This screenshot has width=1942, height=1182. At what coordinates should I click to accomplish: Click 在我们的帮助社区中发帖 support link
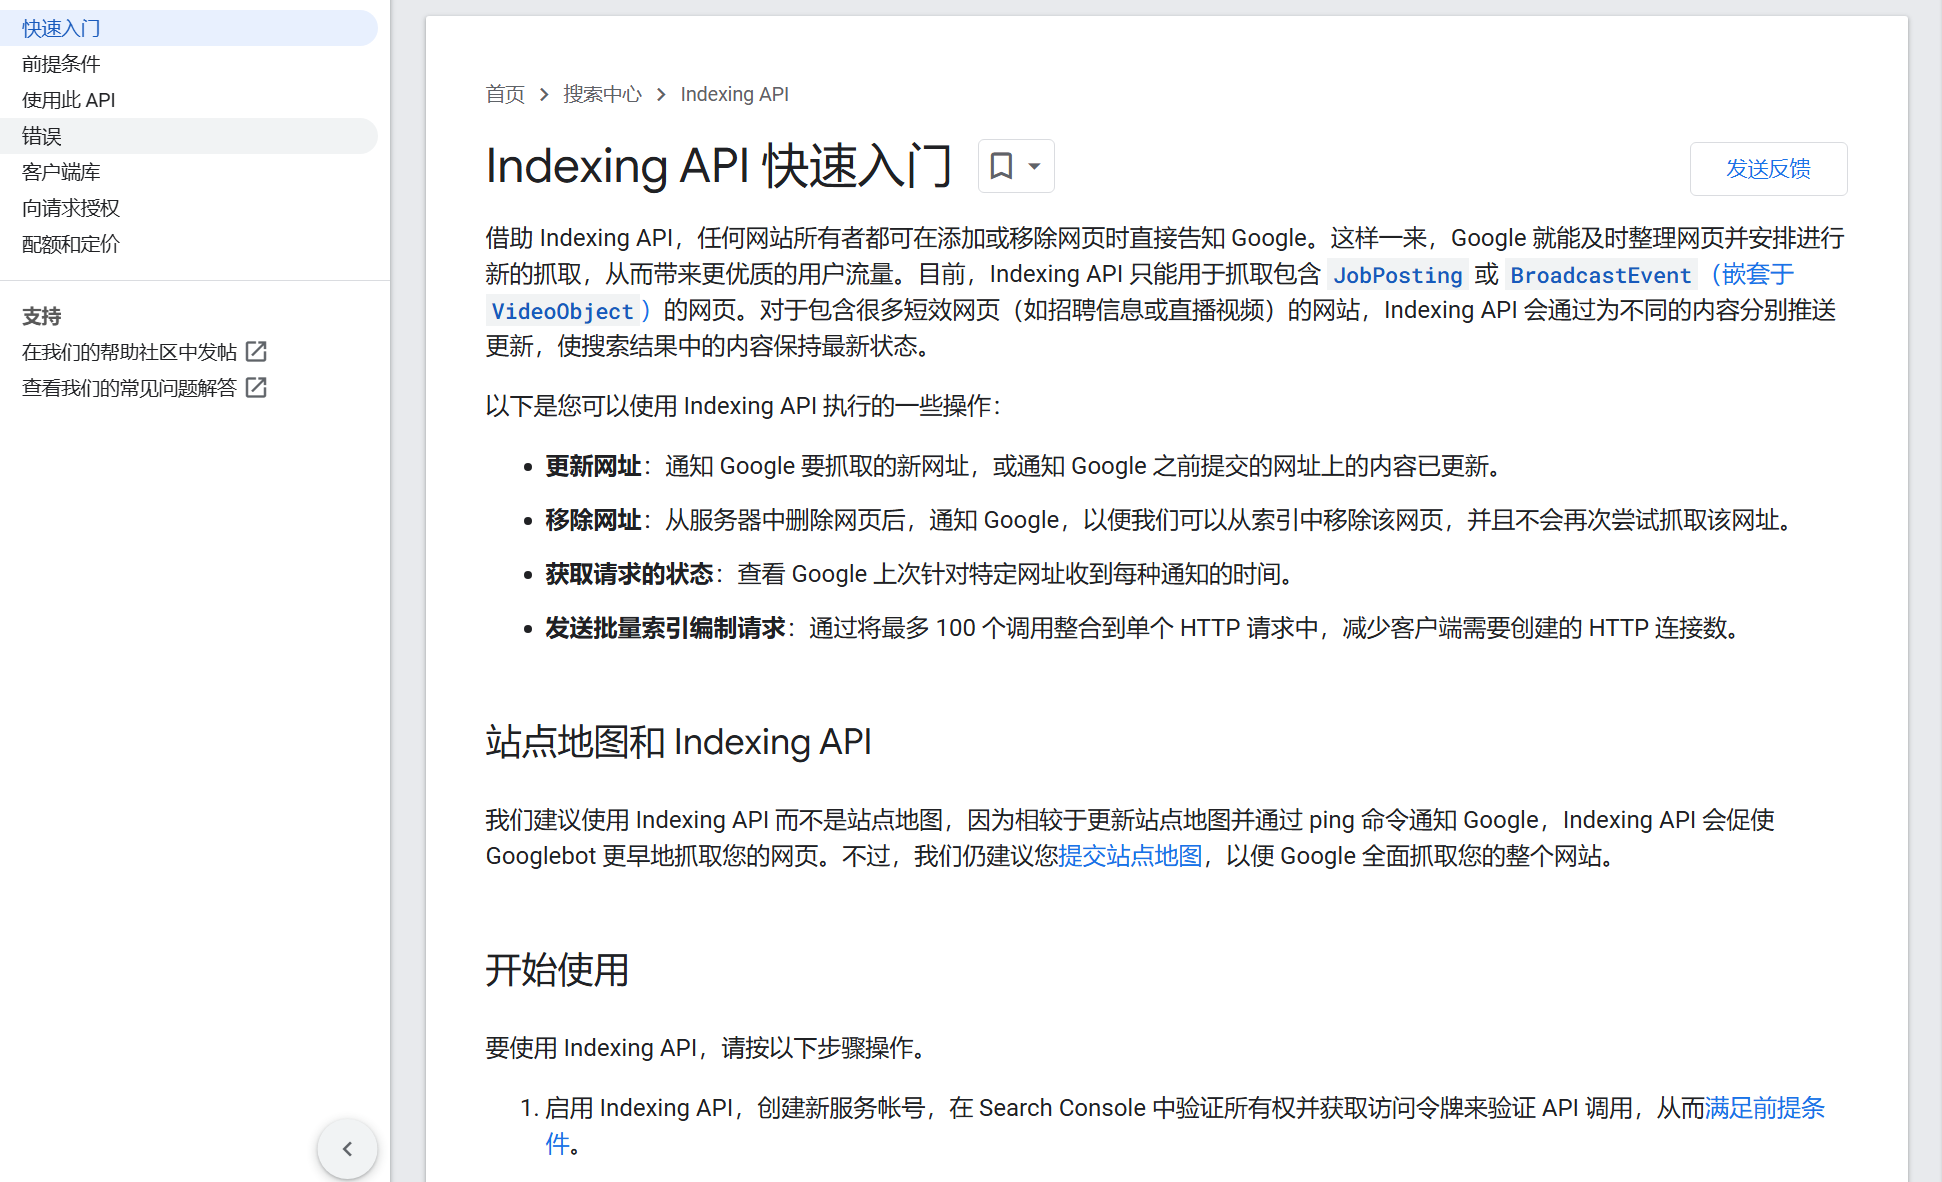130,352
